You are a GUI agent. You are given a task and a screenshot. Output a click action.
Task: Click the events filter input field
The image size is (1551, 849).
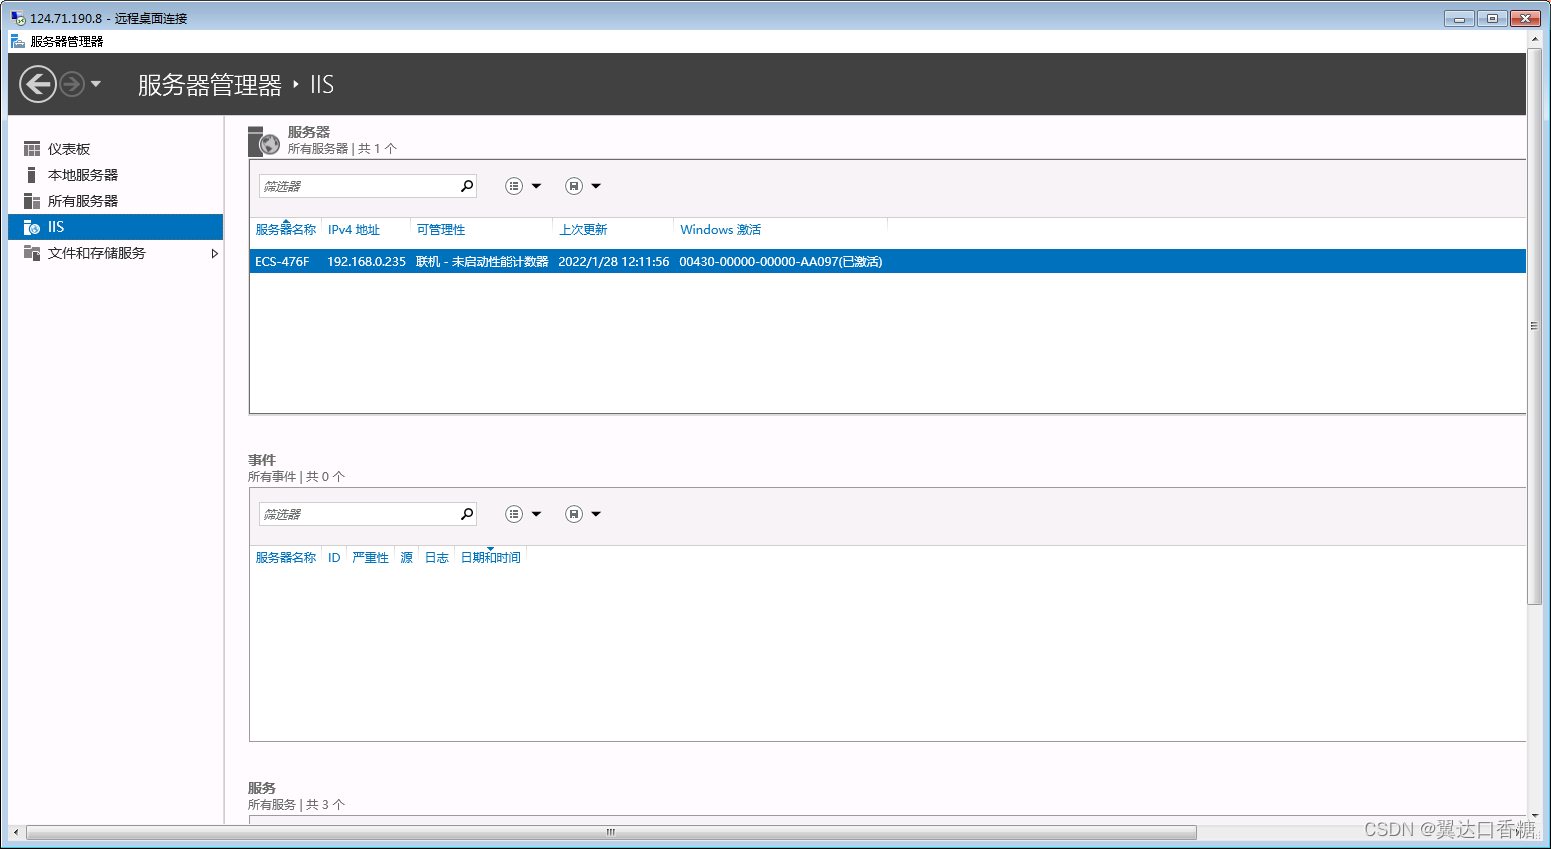358,514
